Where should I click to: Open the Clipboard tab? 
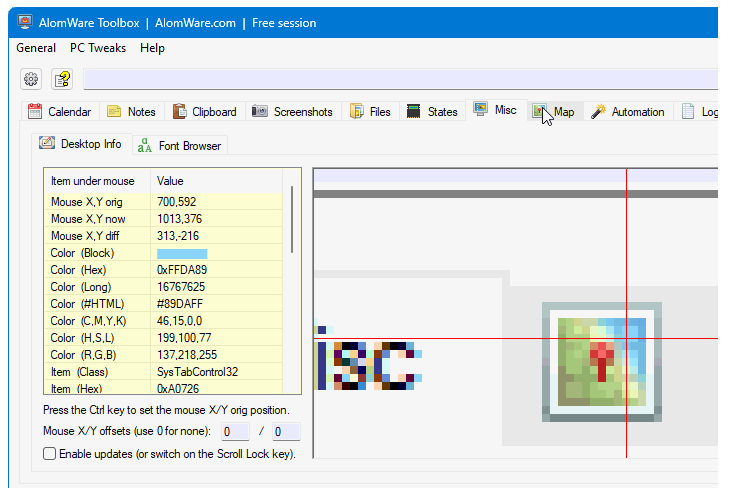(204, 112)
